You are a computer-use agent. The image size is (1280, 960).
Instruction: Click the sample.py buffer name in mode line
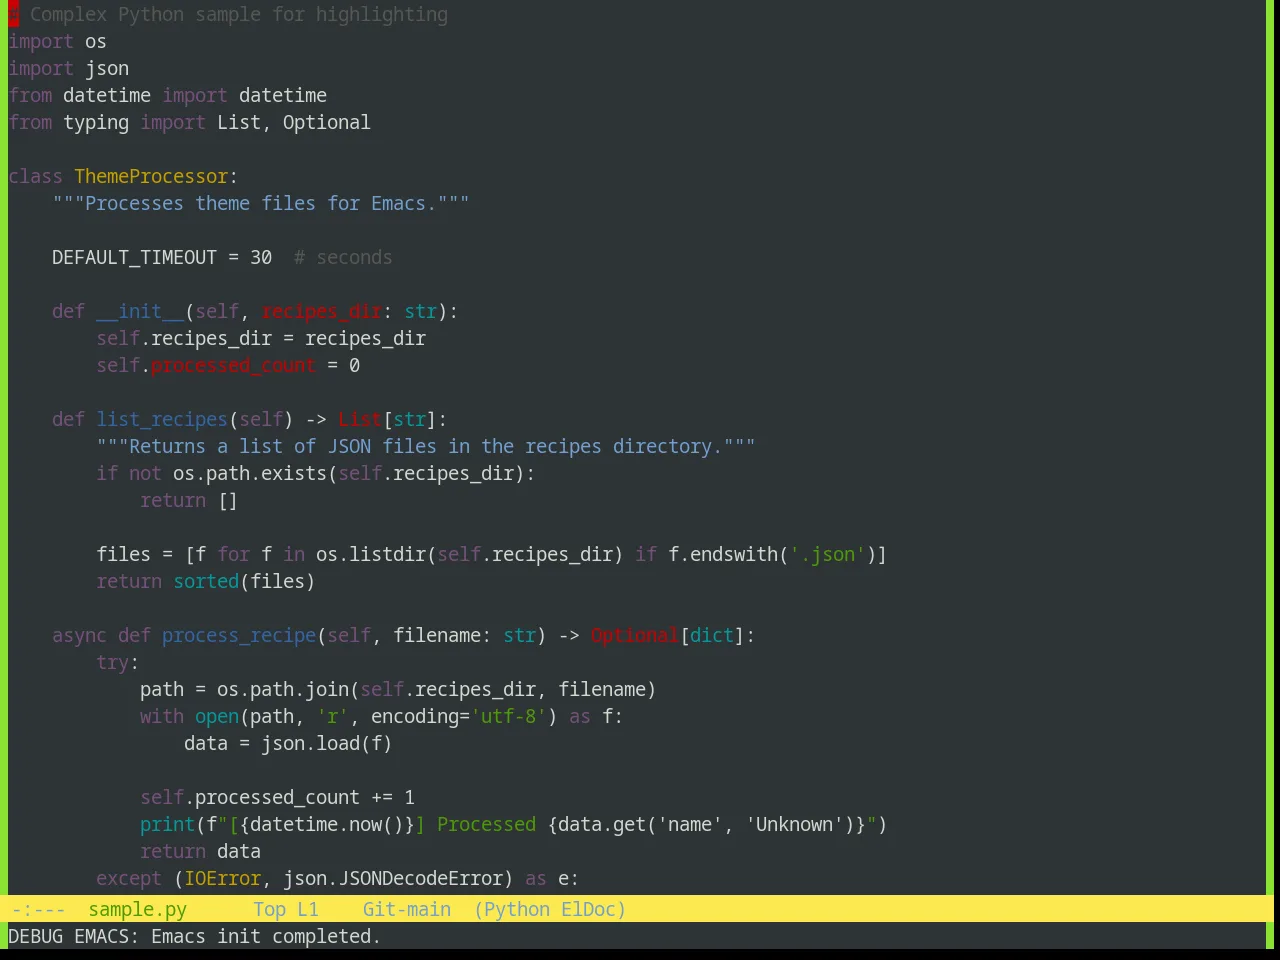pyautogui.click(x=137, y=909)
